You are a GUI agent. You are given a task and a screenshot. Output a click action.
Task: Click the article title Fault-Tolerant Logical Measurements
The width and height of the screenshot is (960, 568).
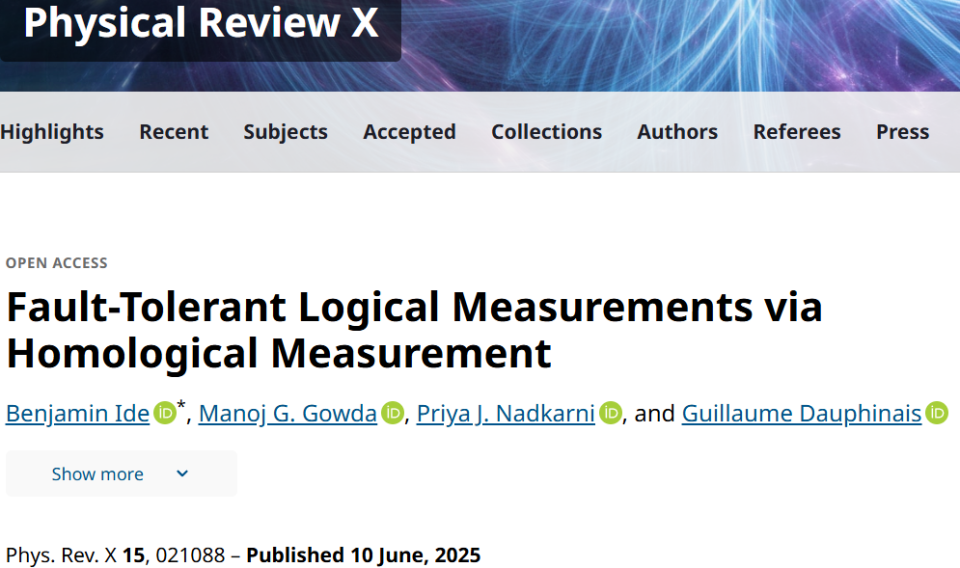click(x=414, y=330)
